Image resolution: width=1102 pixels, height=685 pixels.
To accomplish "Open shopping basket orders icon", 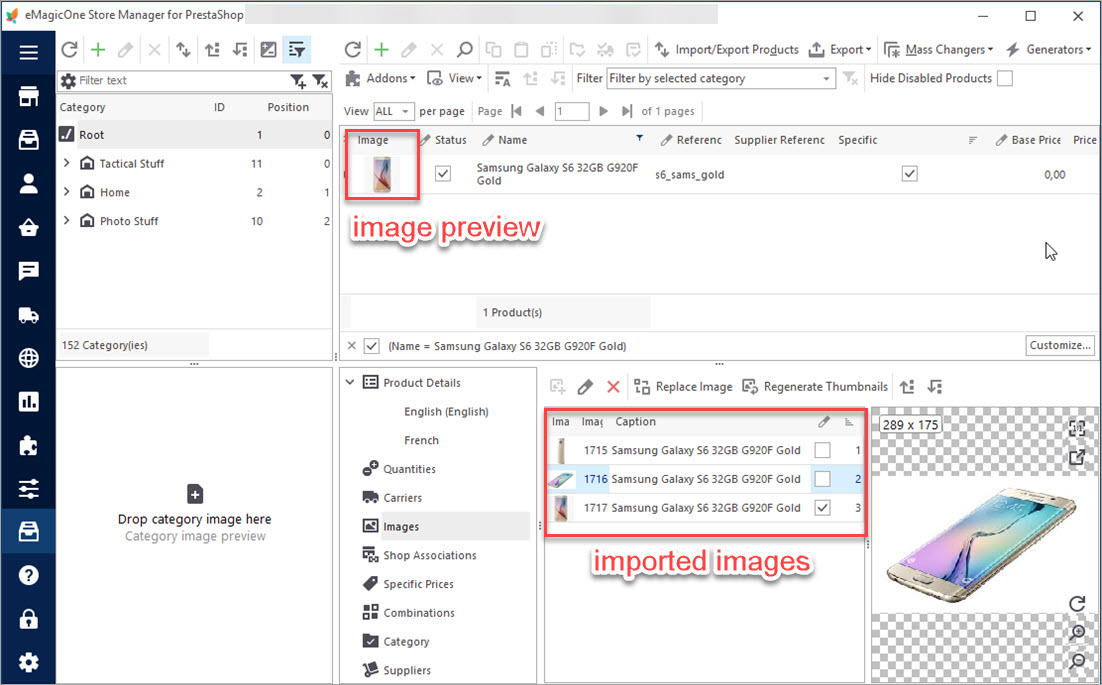I will pos(28,228).
